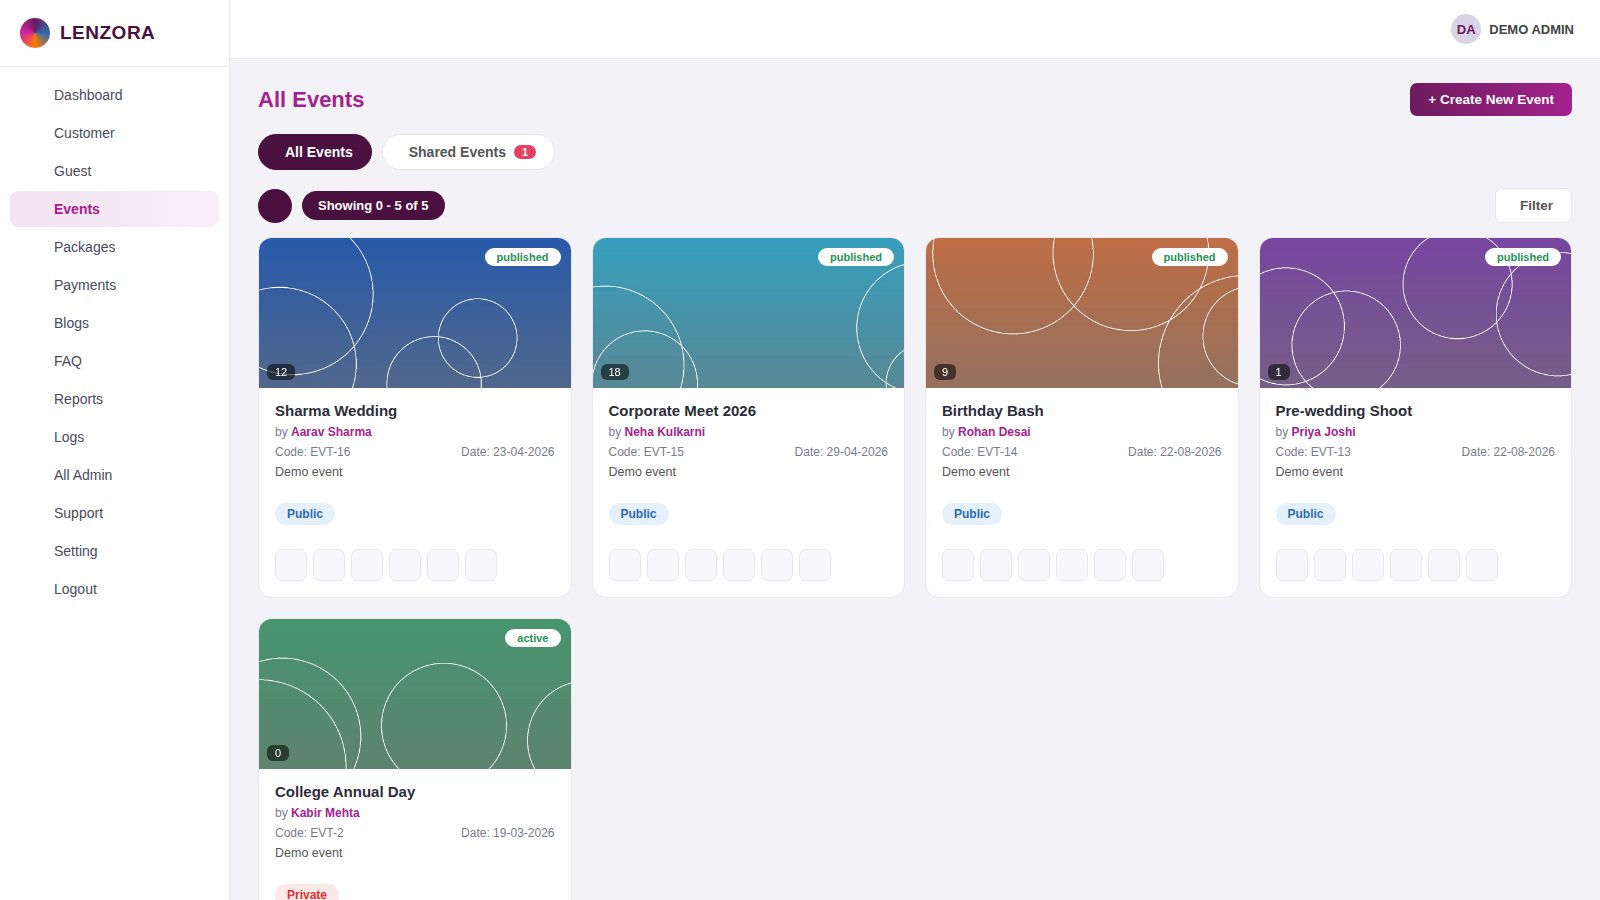1600x900 pixels.
Task: Click the round button beside Showing 0 - 5
Action: point(275,206)
